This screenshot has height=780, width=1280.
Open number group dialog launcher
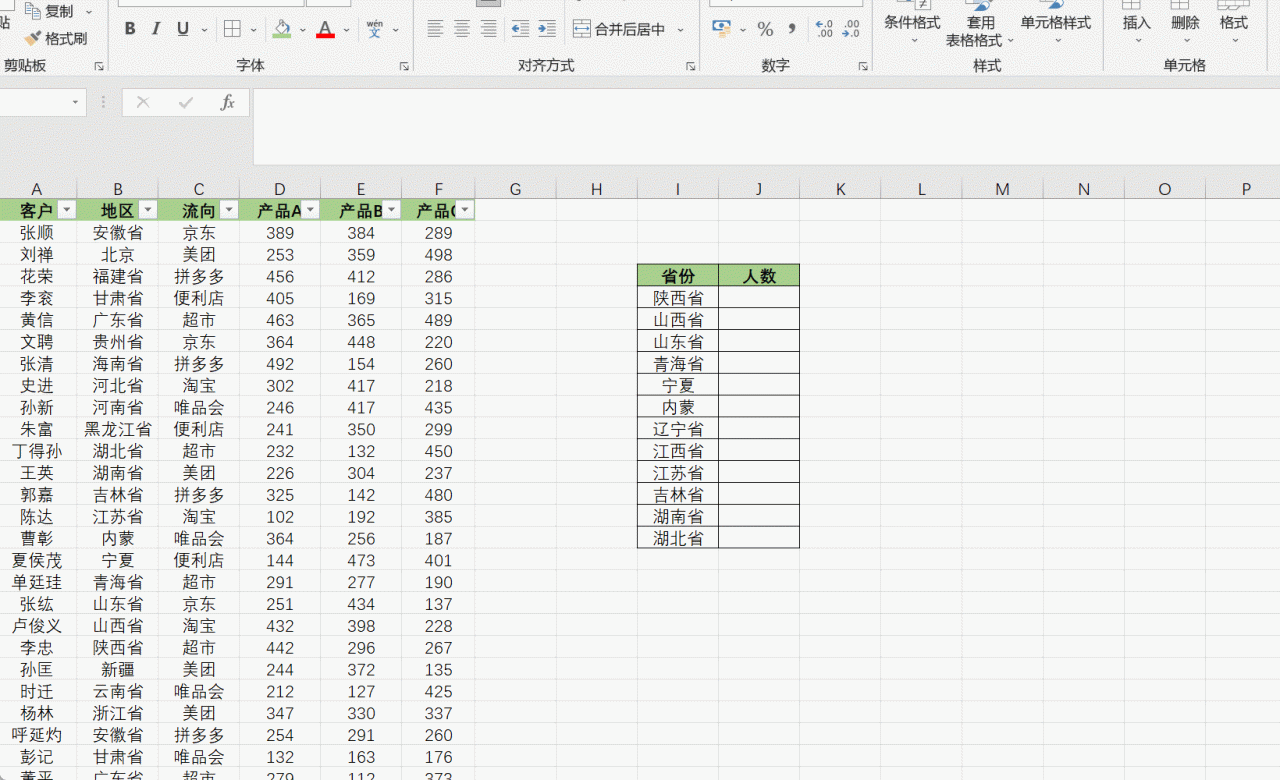(863, 66)
